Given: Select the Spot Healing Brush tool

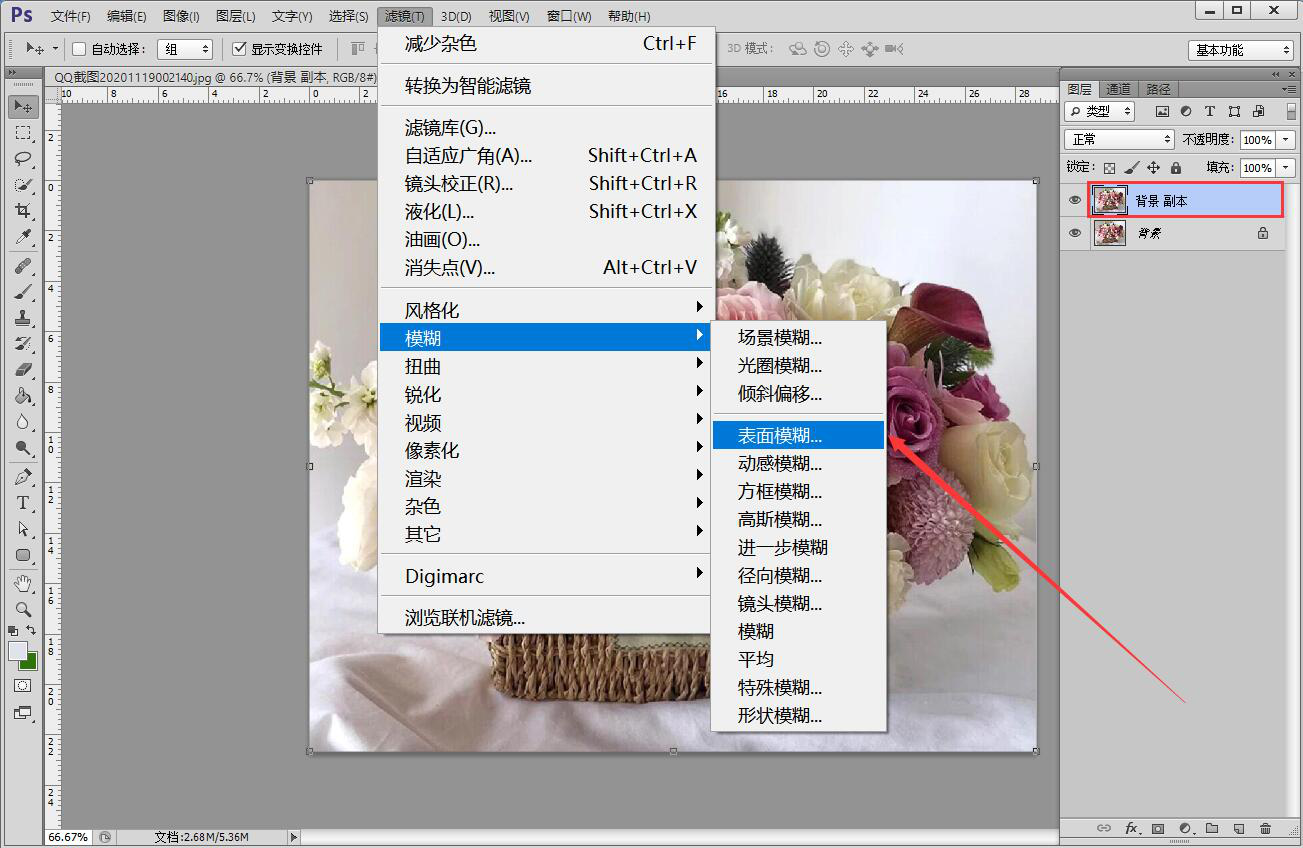Looking at the screenshot, I should click(23, 266).
